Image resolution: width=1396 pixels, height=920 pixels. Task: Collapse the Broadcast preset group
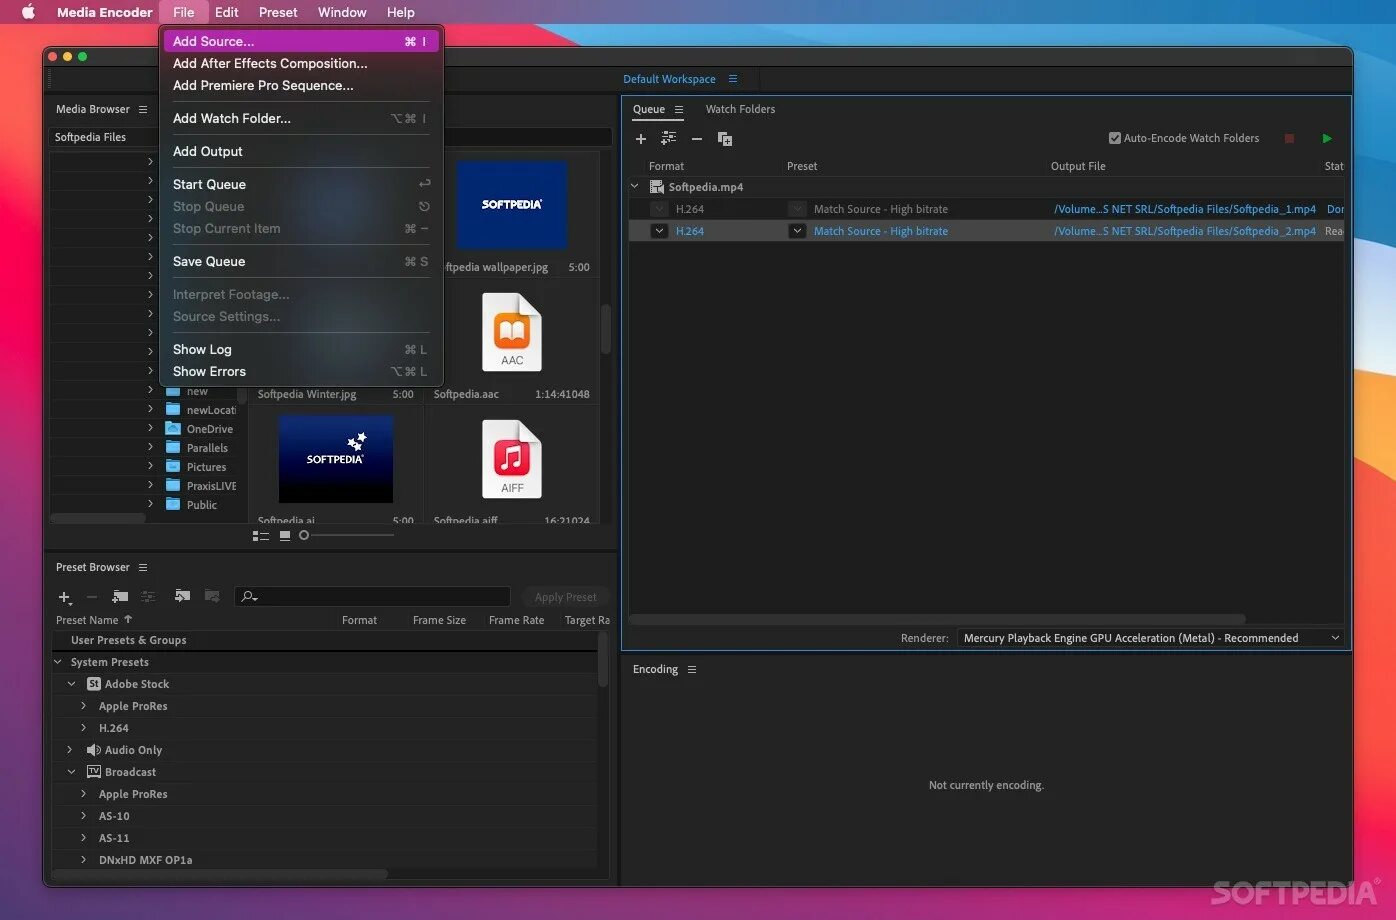pos(71,772)
